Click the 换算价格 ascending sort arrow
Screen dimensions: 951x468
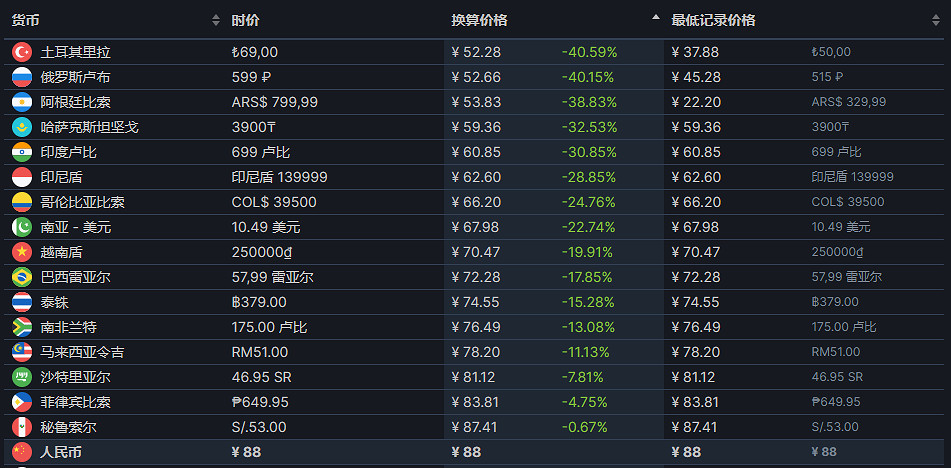(656, 18)
